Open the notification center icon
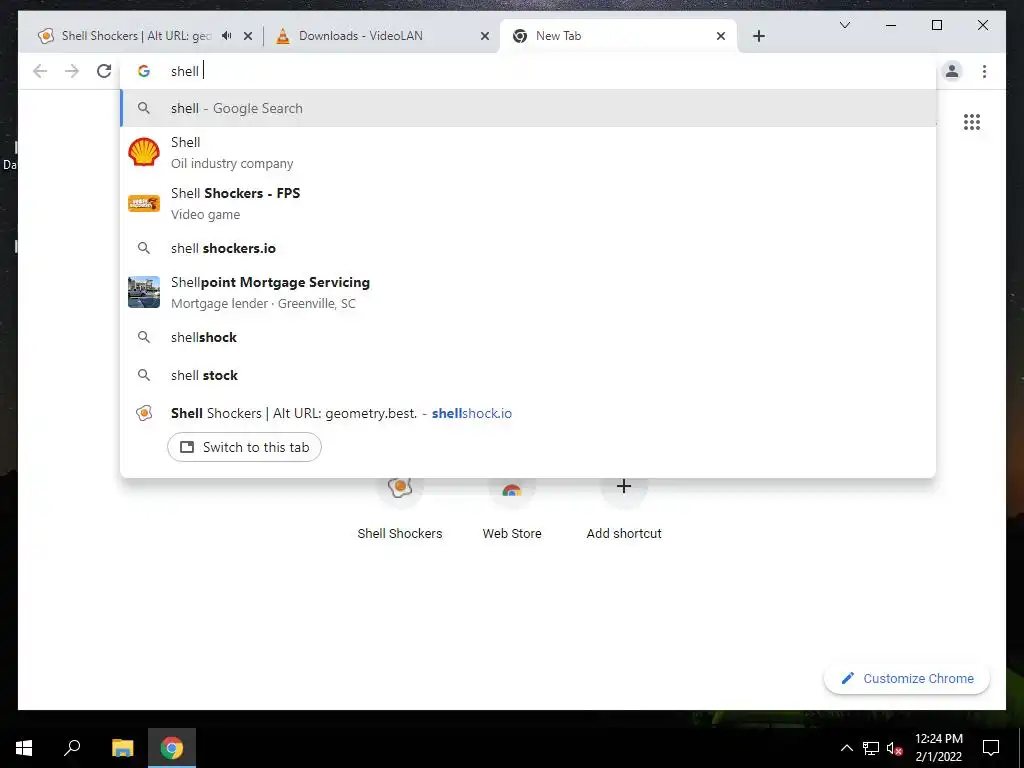The image size is (1024, 768). tap(991, 748)
